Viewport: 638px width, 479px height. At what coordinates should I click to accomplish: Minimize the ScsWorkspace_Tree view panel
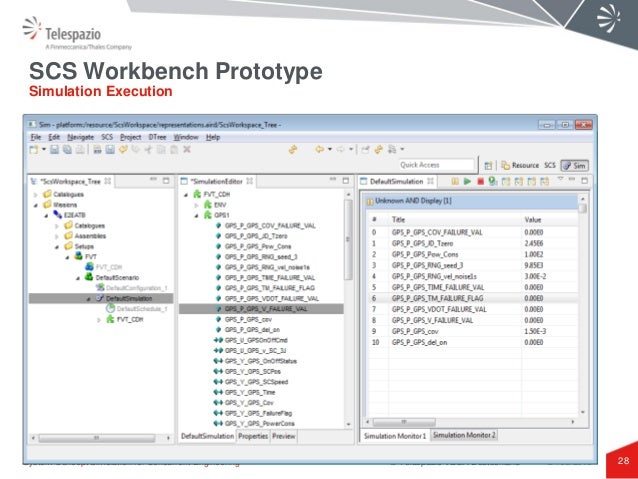[153, 179]
